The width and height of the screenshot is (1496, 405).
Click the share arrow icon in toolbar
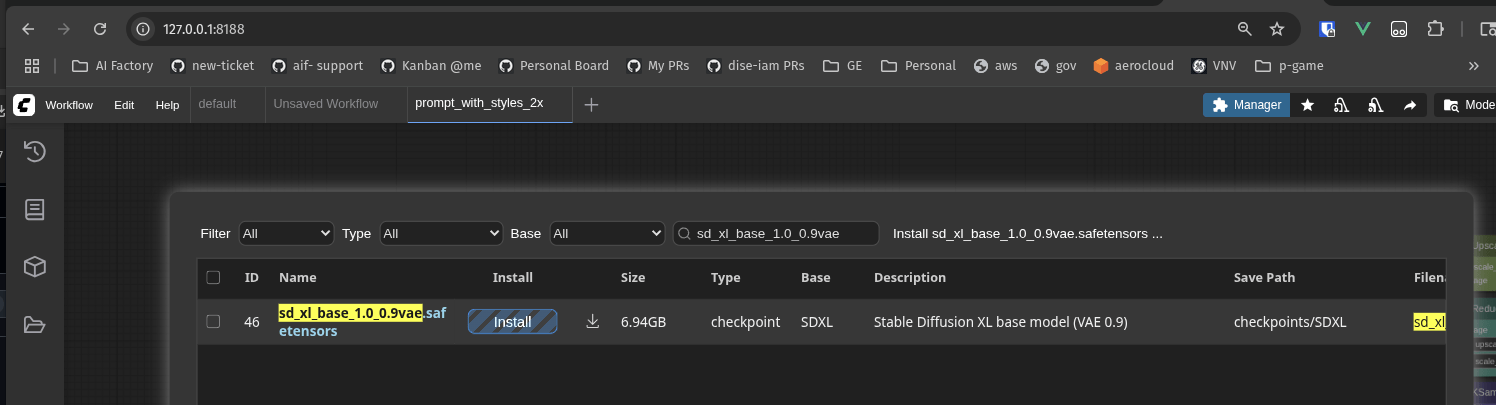(x=1410, y=105)
